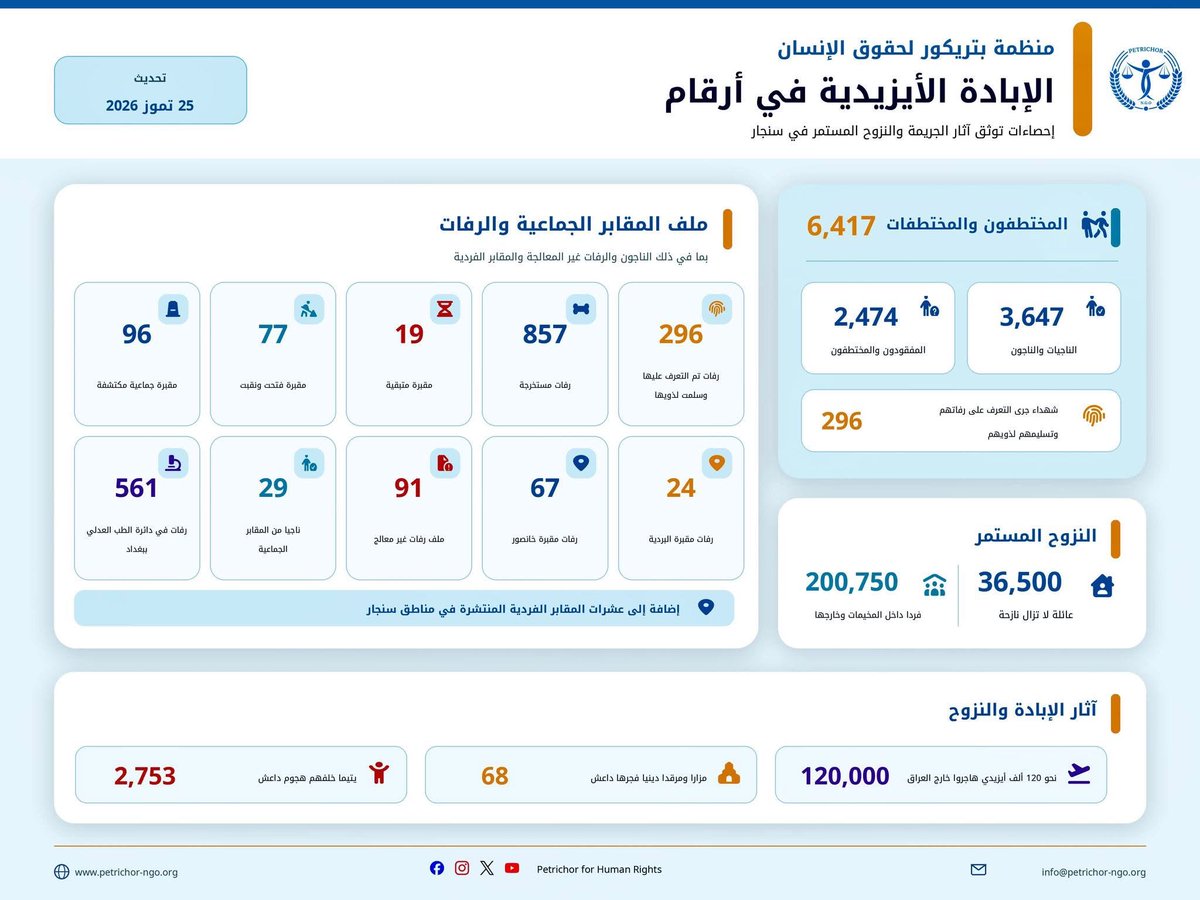Click the bone icon above 857
The height and width of the screenshot is (900, 1200).
click(x=581, y=309)
